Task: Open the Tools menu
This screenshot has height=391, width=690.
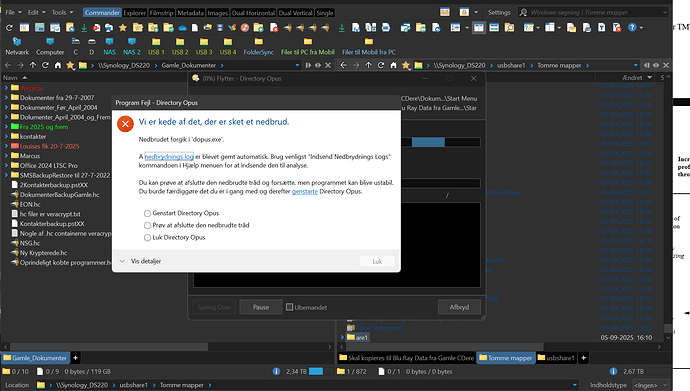Action: [x=62, y=12]
